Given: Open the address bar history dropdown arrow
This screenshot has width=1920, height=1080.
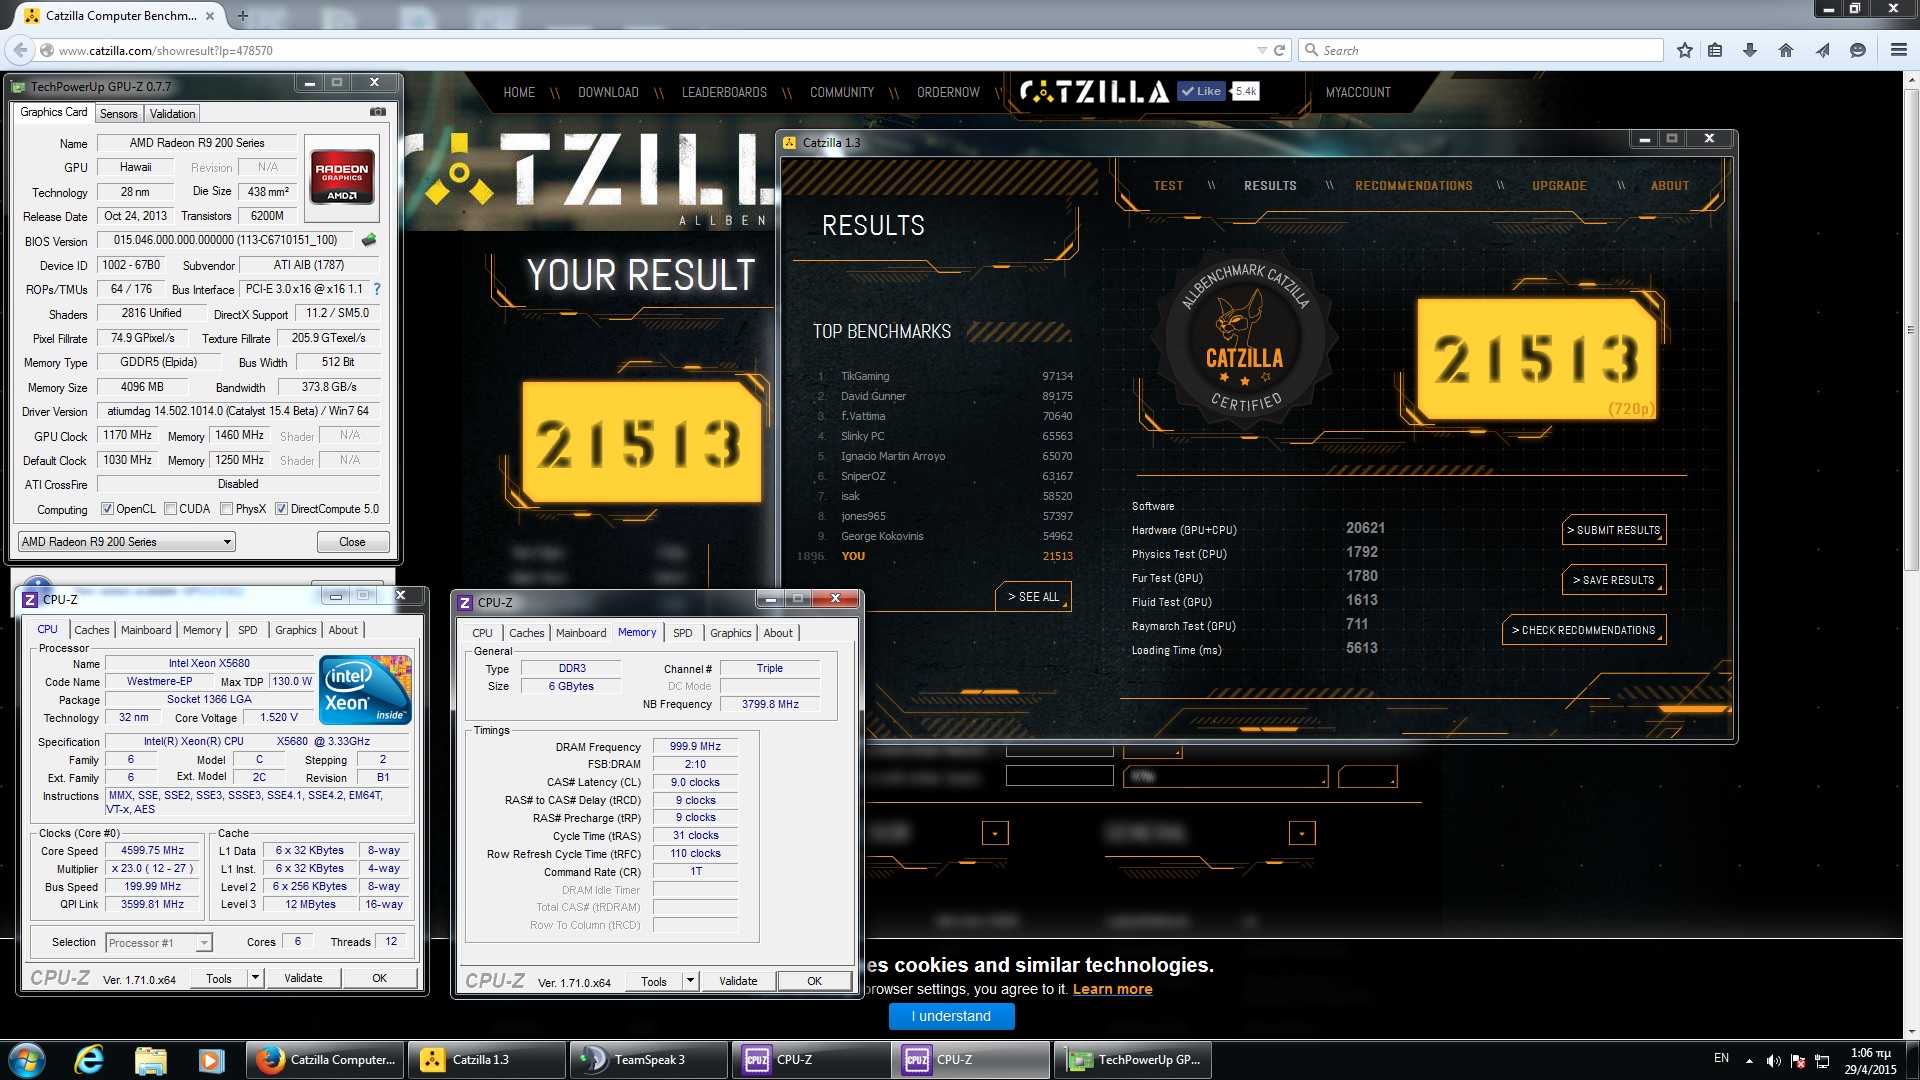Looking at the screenshot, I should coord(1261,50).
